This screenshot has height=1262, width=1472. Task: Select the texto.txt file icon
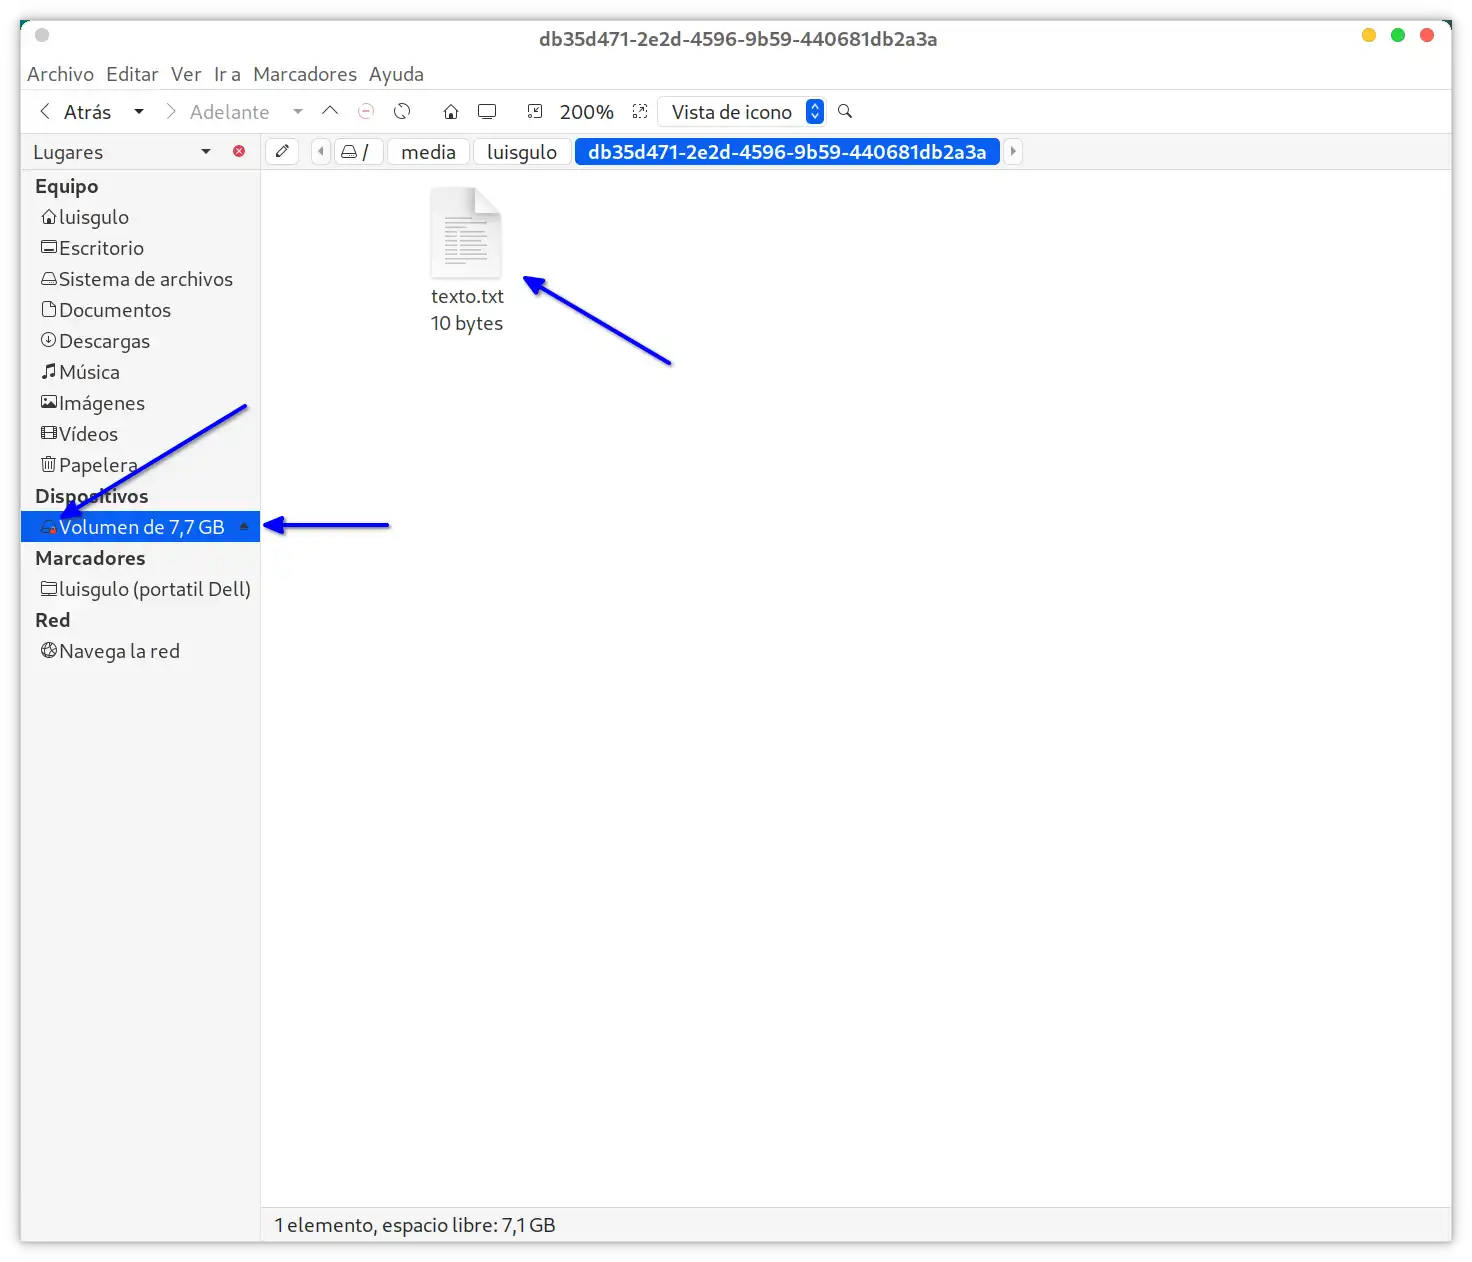click(x=466, y=233)
